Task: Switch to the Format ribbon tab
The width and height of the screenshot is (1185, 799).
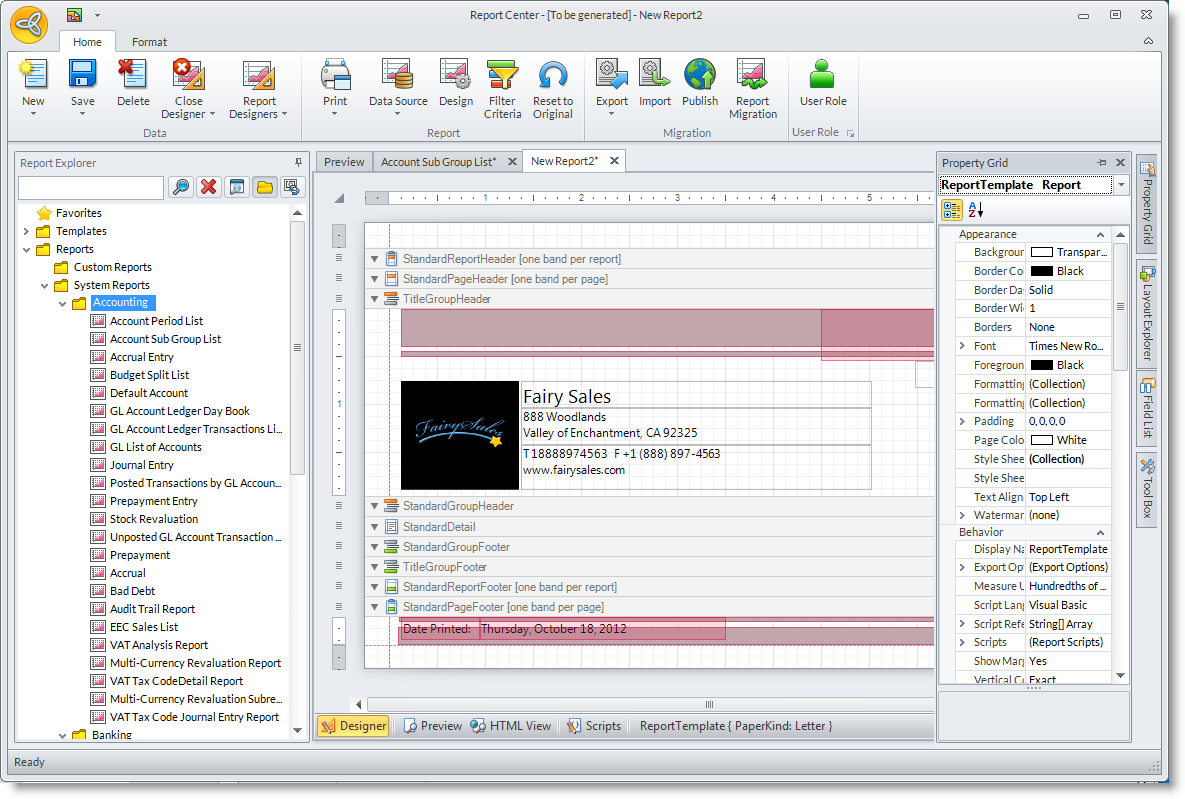Action: pyautogui.click(x=150, y=42)
